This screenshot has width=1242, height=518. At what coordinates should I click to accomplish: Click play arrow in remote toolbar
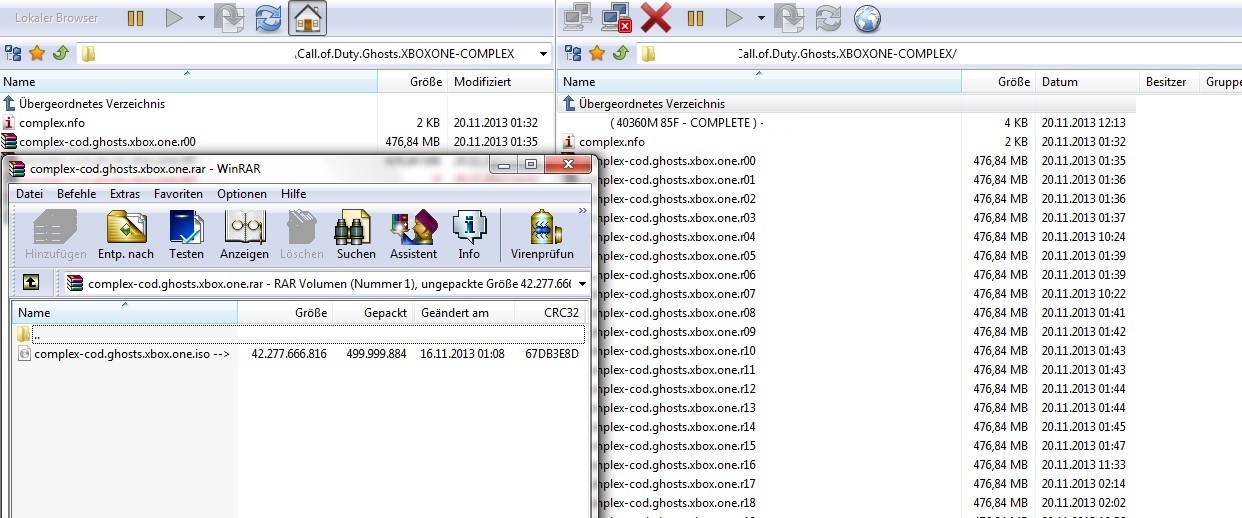click(734, 18)
